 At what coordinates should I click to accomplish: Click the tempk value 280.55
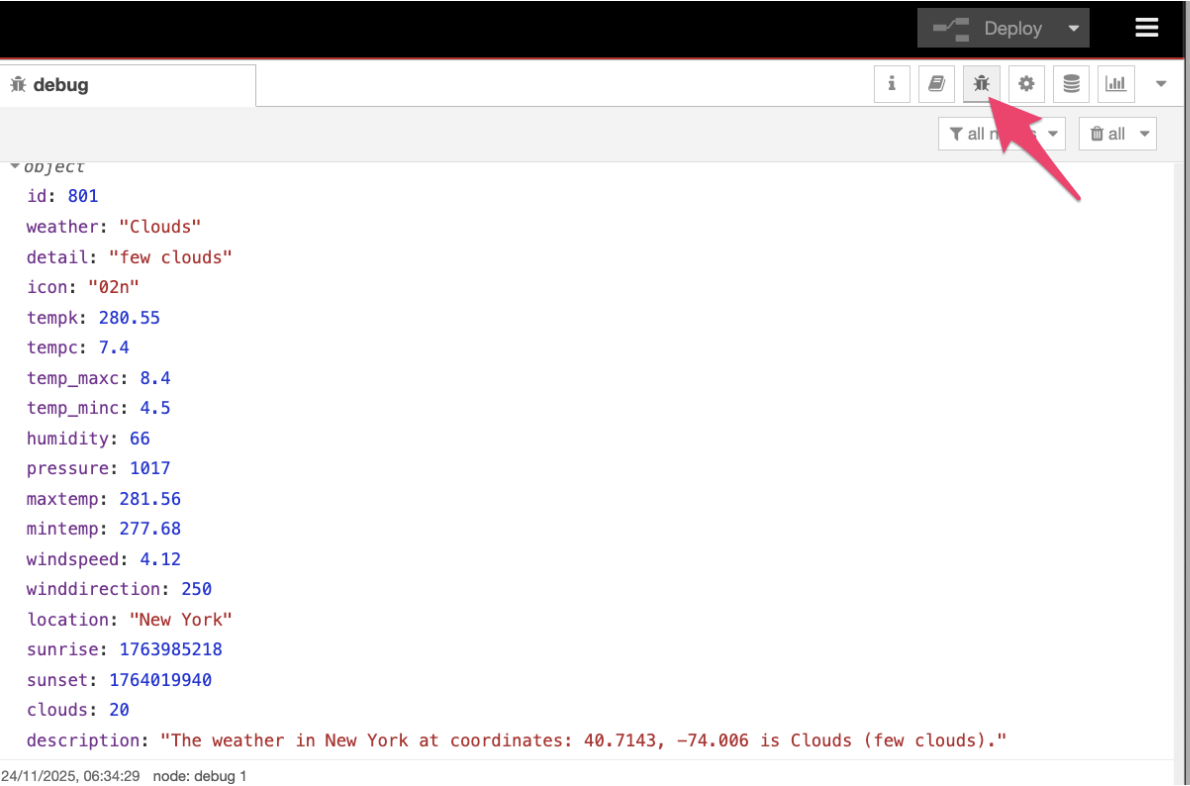click(x=129, y=317)
